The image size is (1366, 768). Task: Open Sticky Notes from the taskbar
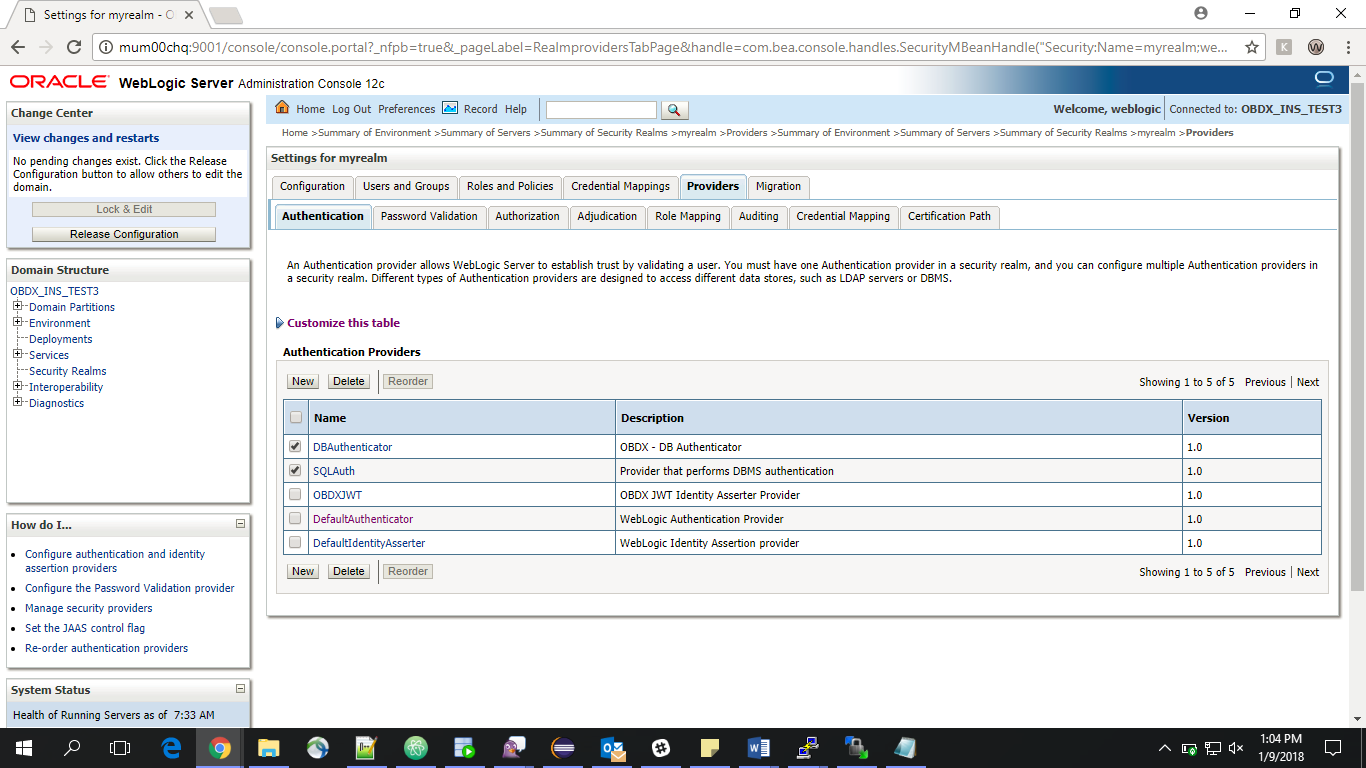710,747
